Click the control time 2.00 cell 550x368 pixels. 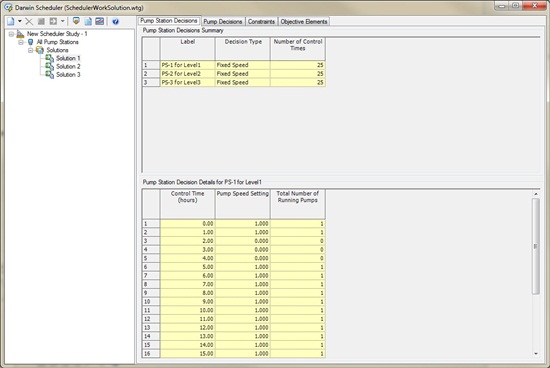[x=188, y=241]
